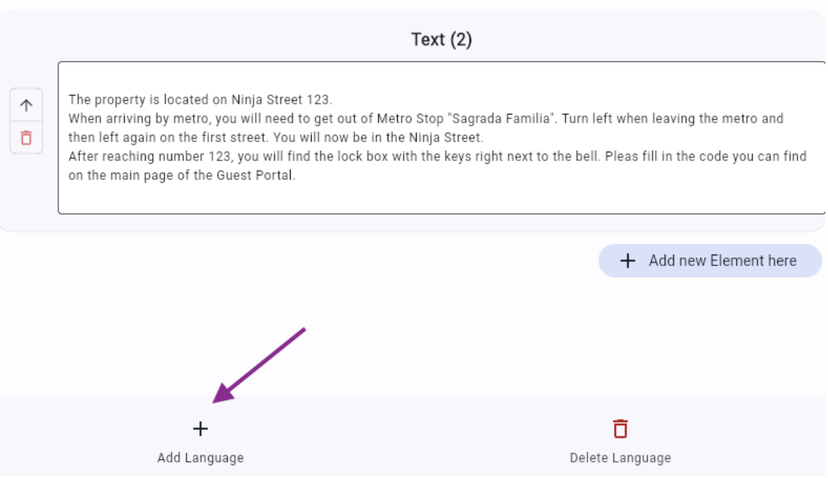This screenshot has width=828, height=478.
Task: Select the Text (2) heading
Action: coord(441,40)
